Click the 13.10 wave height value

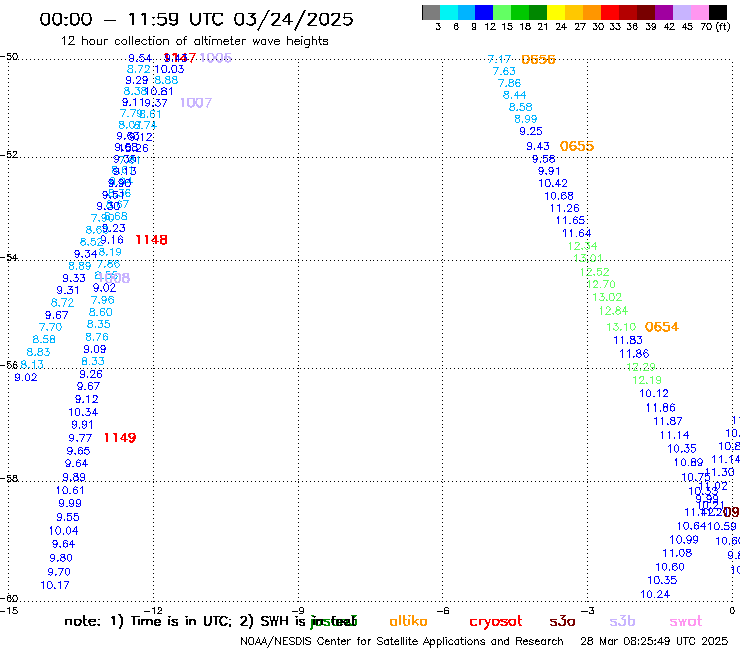tap(621, 327)
